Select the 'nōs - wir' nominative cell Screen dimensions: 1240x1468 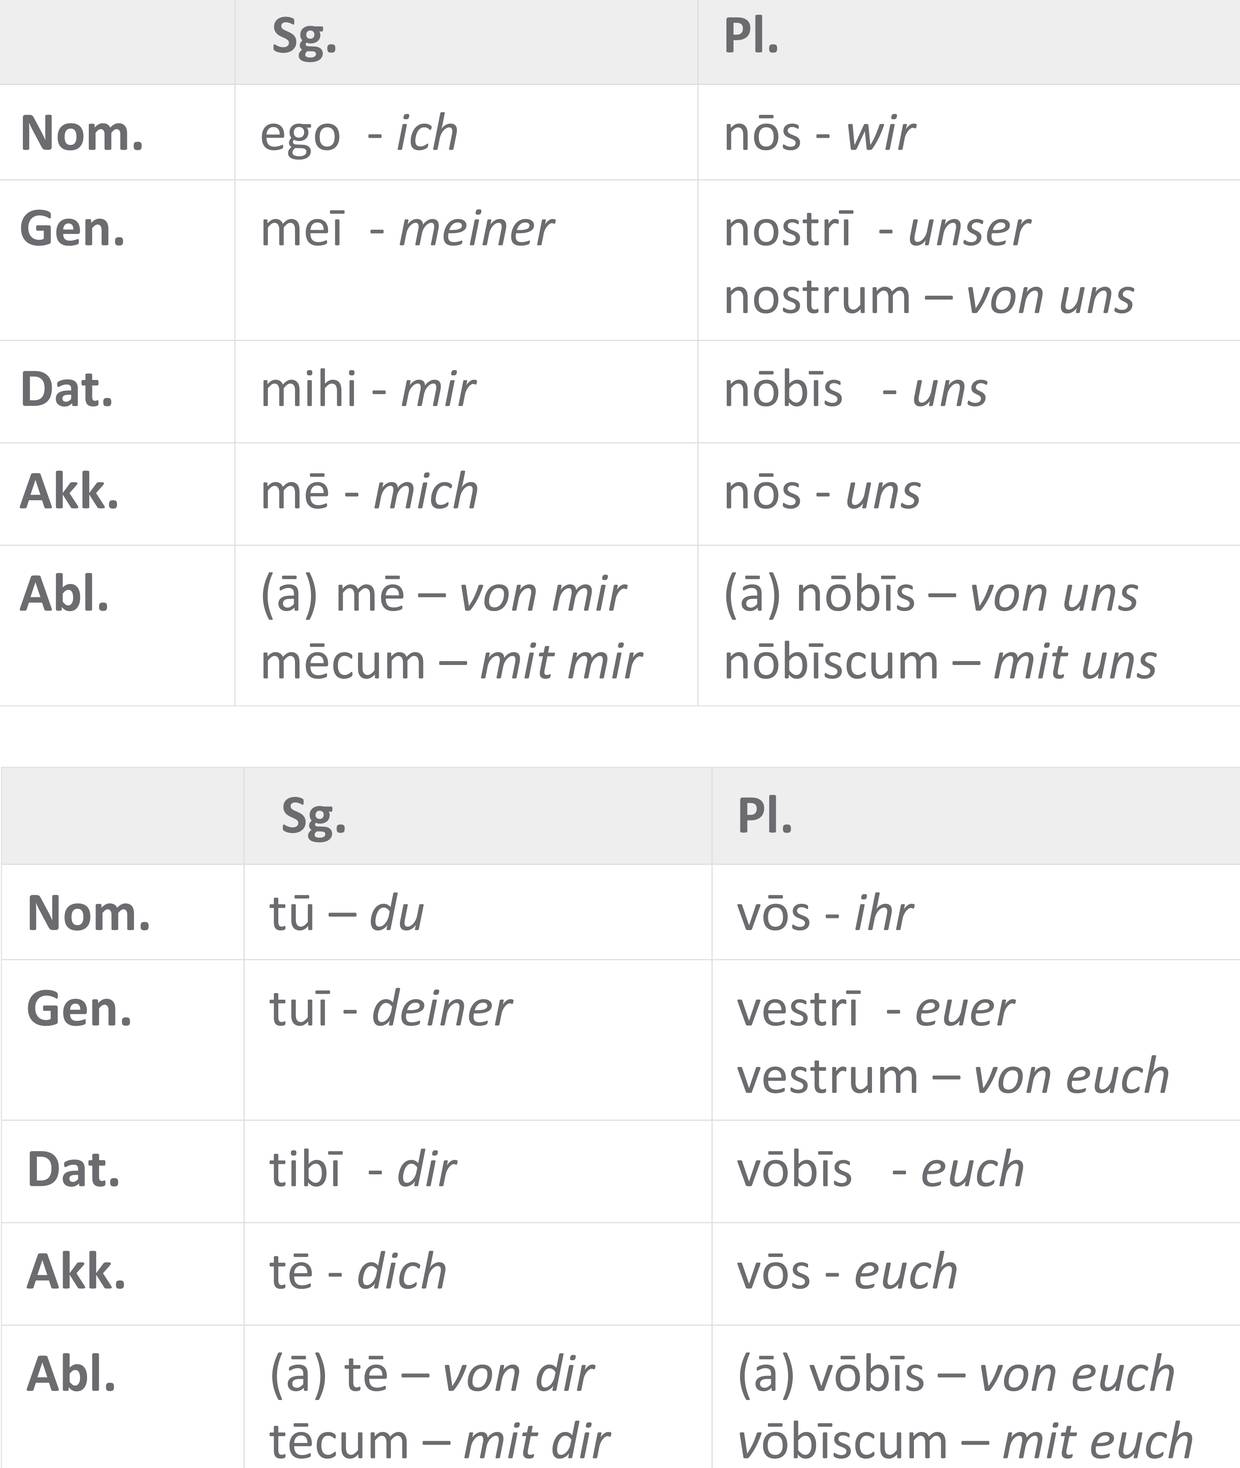pyautogui.click(x=819, y=133)
